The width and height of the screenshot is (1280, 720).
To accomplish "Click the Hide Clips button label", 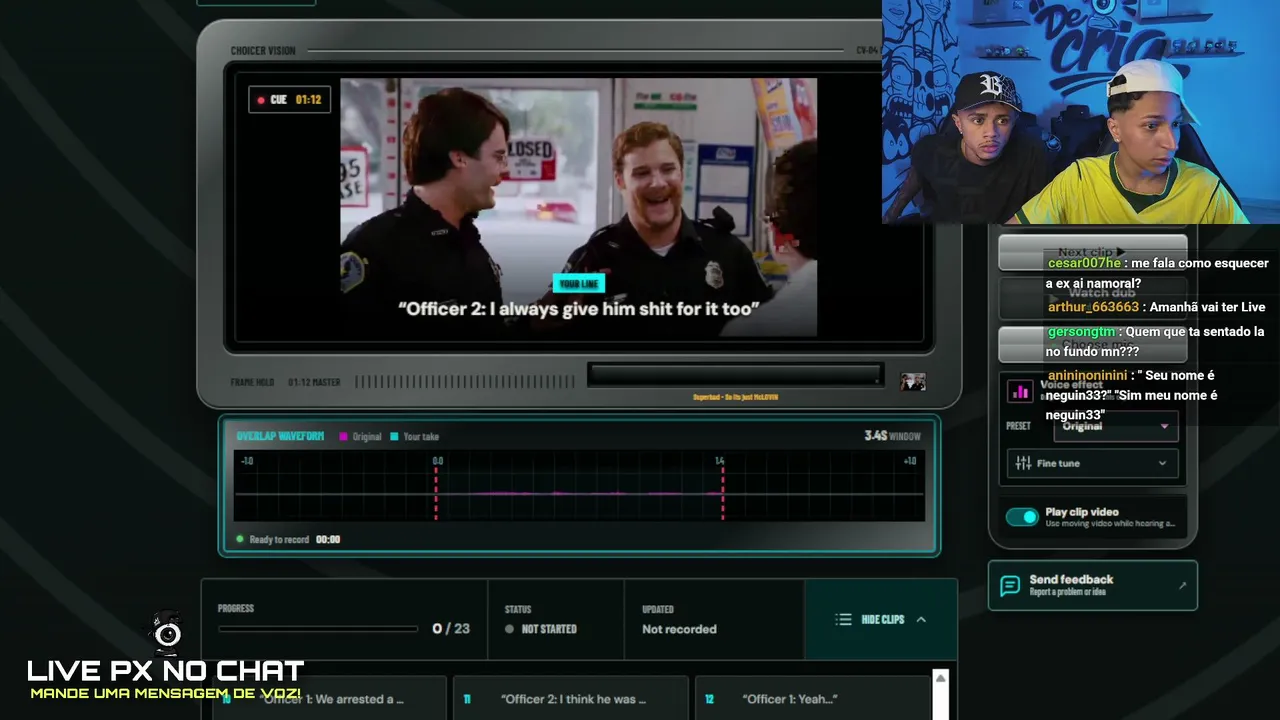I will 883,620.
